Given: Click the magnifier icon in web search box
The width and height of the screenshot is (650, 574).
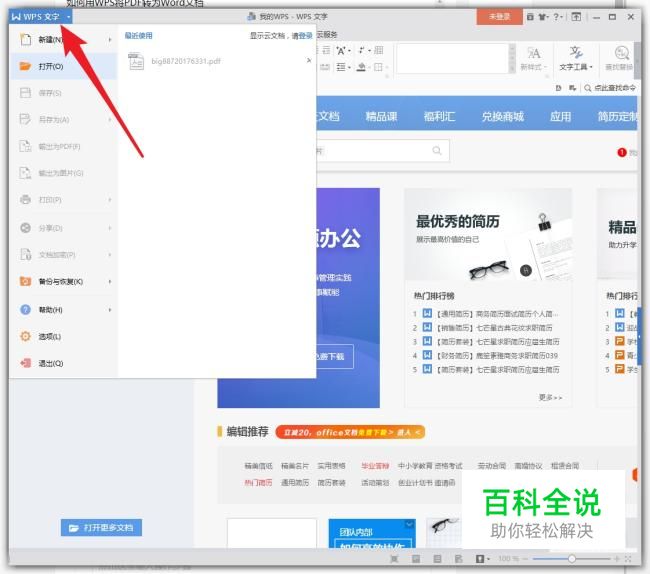Looking at the screenshot, I should coord(437,150).
